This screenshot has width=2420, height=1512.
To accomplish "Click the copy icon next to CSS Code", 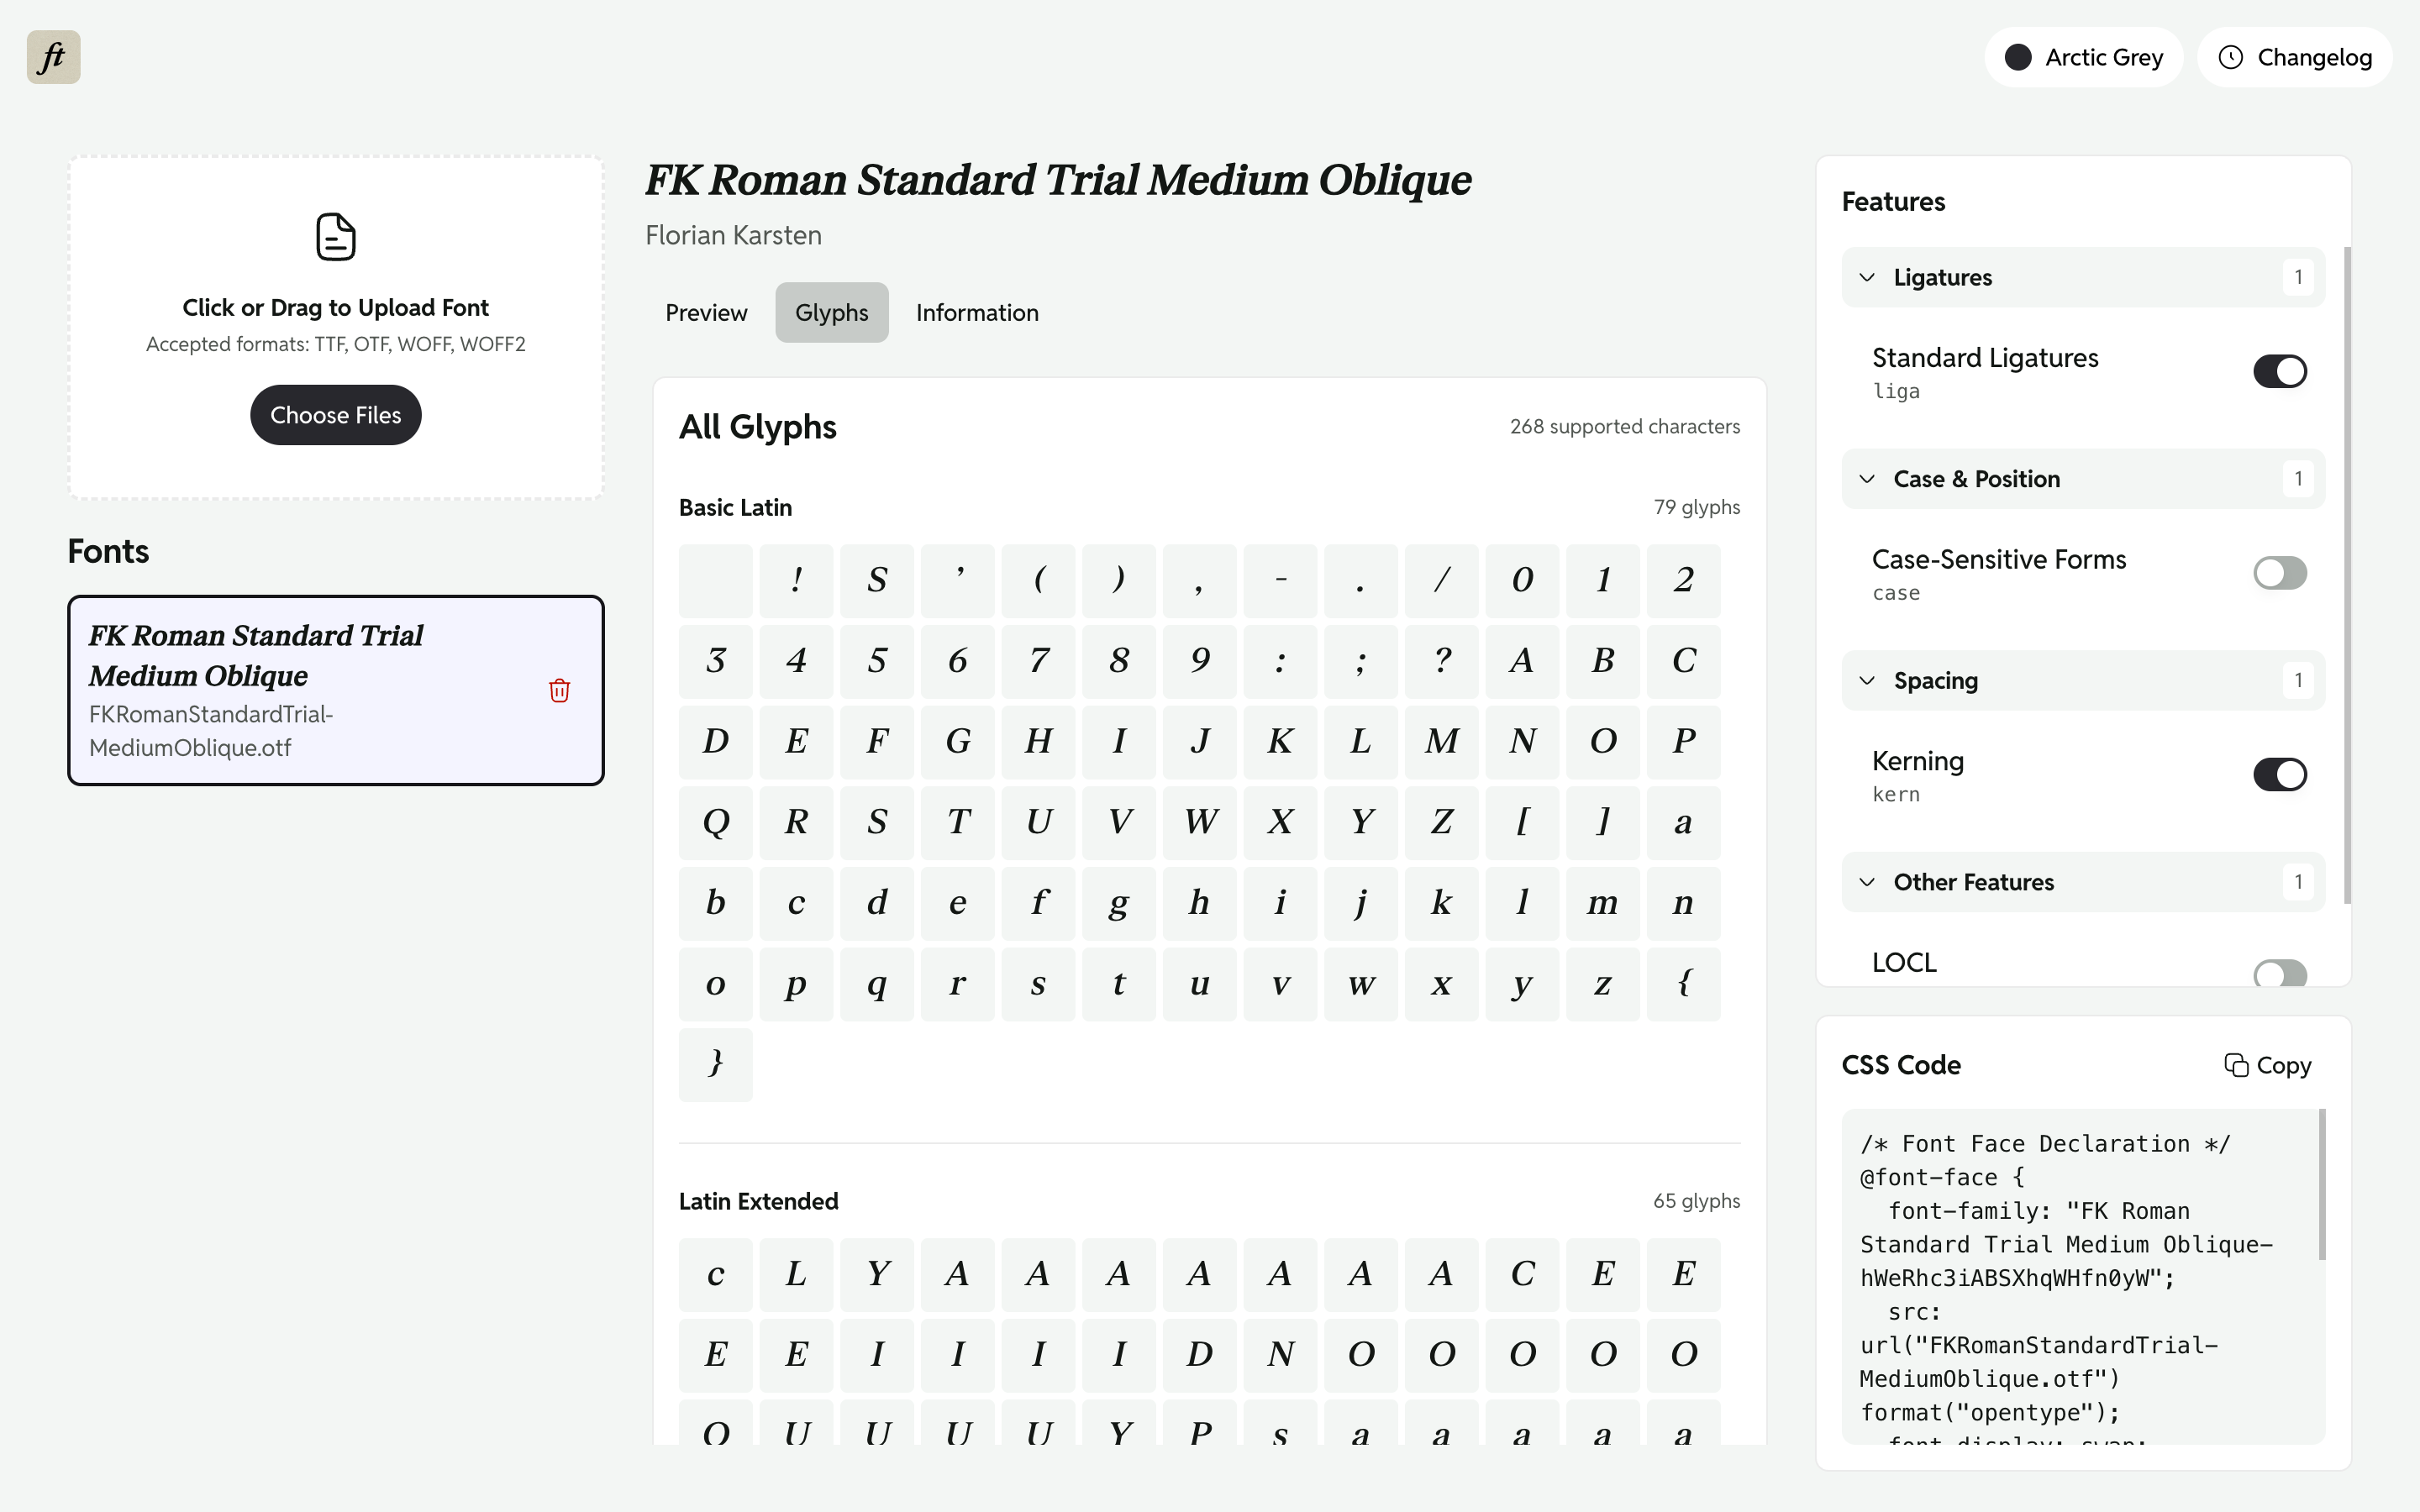I will tap(2236, 1064).
